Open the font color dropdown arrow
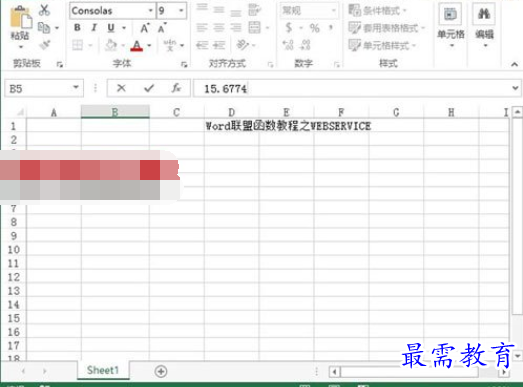This screenshot has height=387, width=523. (x=149, y=45)
